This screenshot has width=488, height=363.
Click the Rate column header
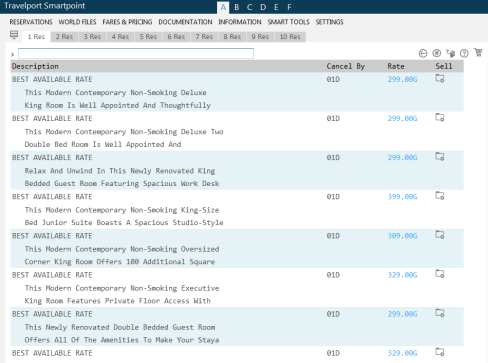point(396,66)
